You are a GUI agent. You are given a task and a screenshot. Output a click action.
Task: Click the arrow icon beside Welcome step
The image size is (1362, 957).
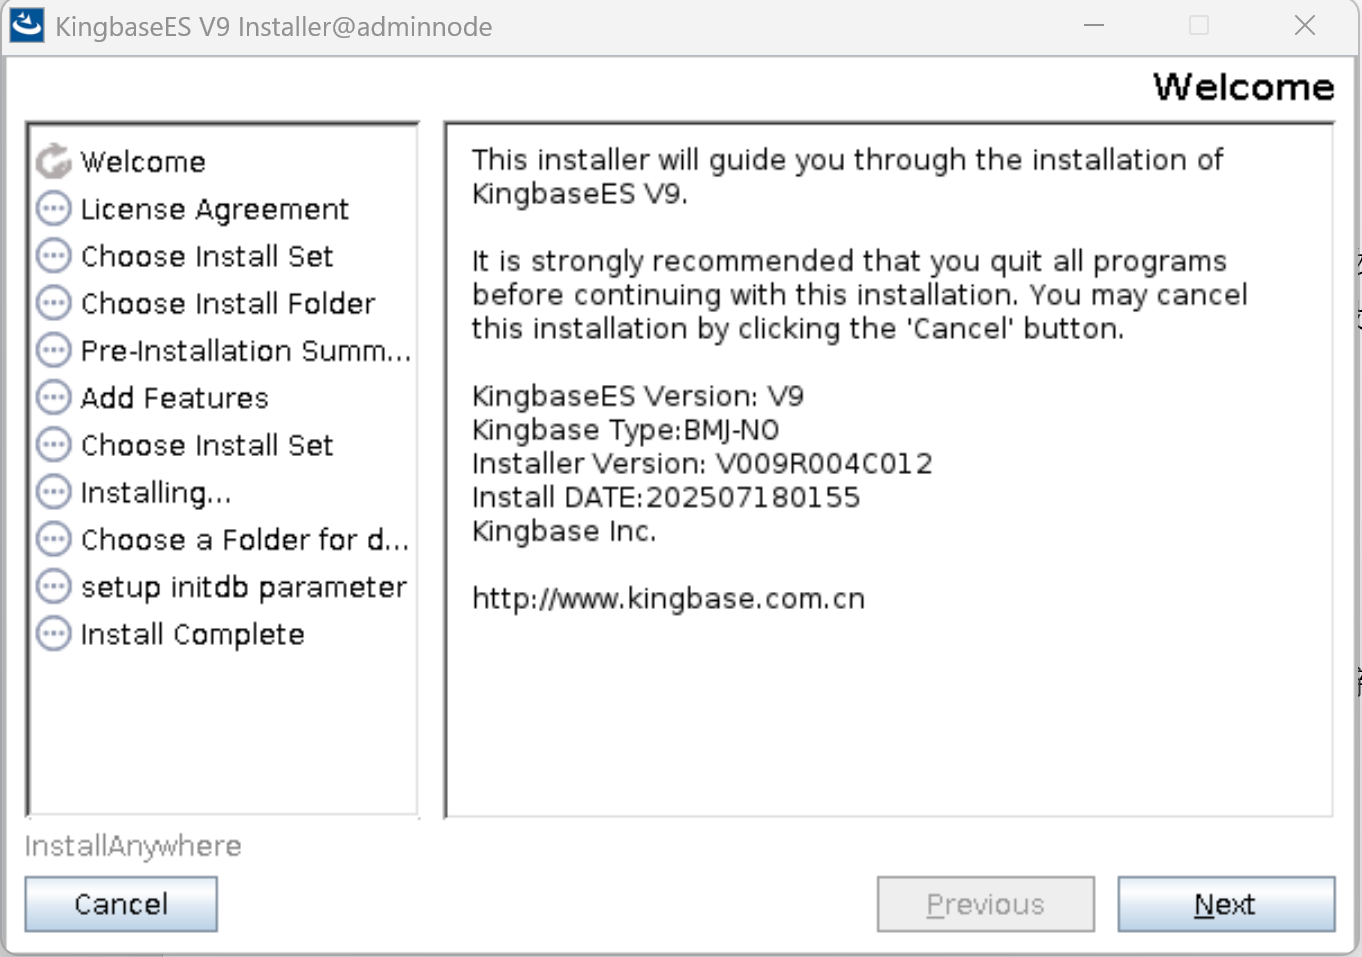[53, 161]
